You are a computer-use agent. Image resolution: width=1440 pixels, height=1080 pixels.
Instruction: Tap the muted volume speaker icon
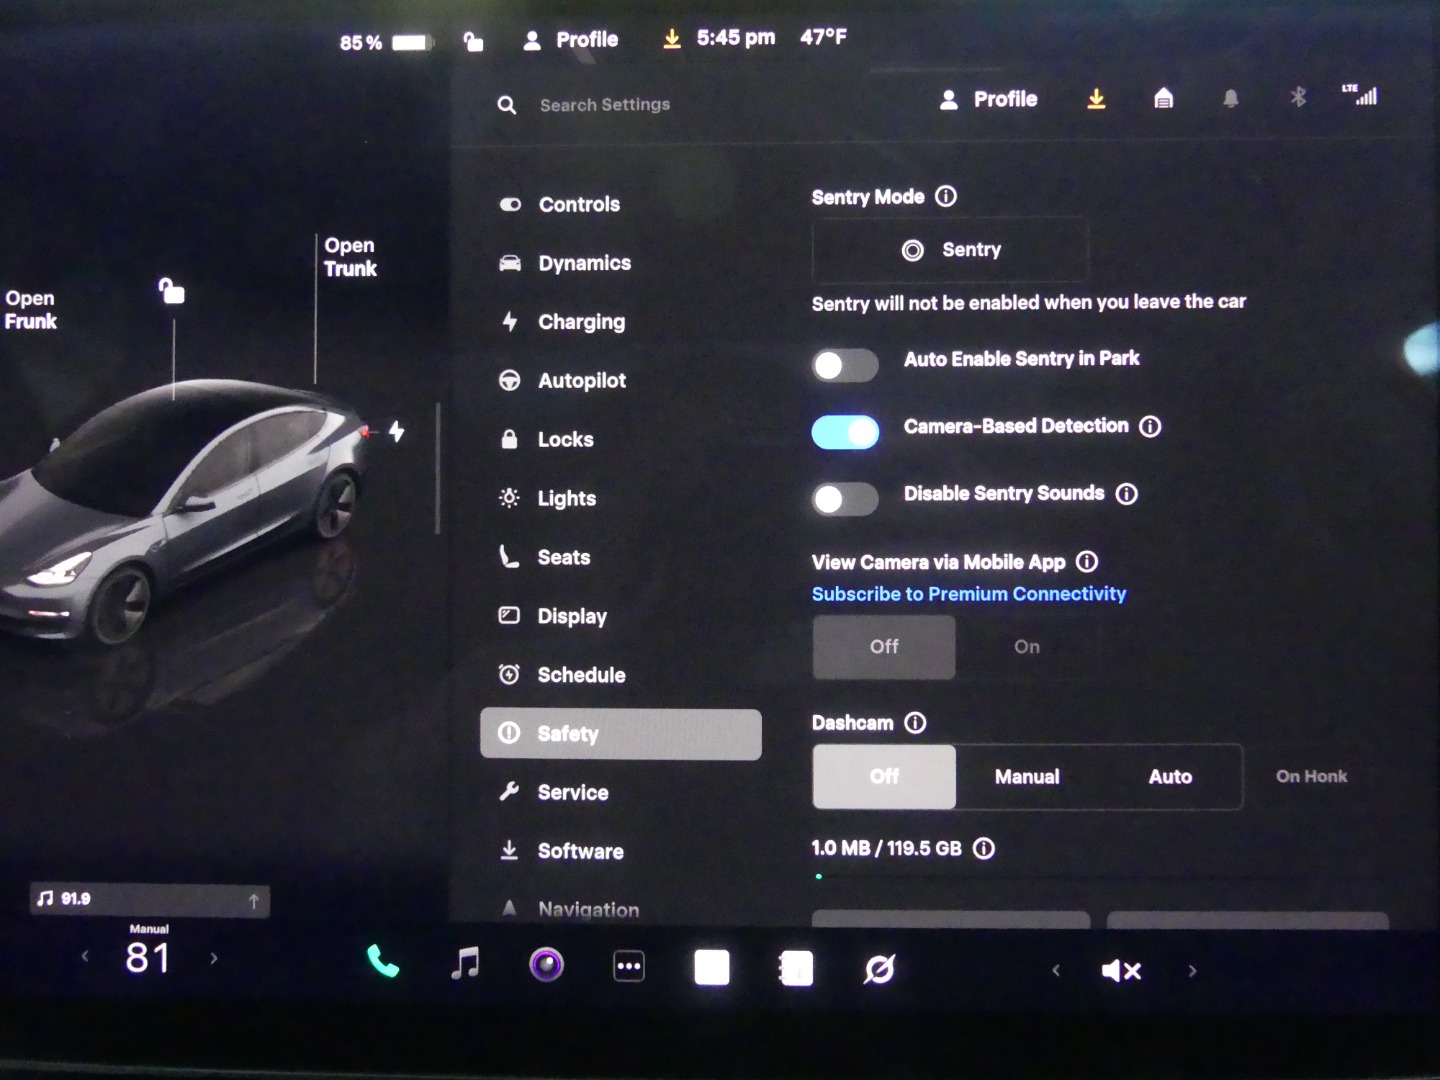click(x=1120, y=970)
